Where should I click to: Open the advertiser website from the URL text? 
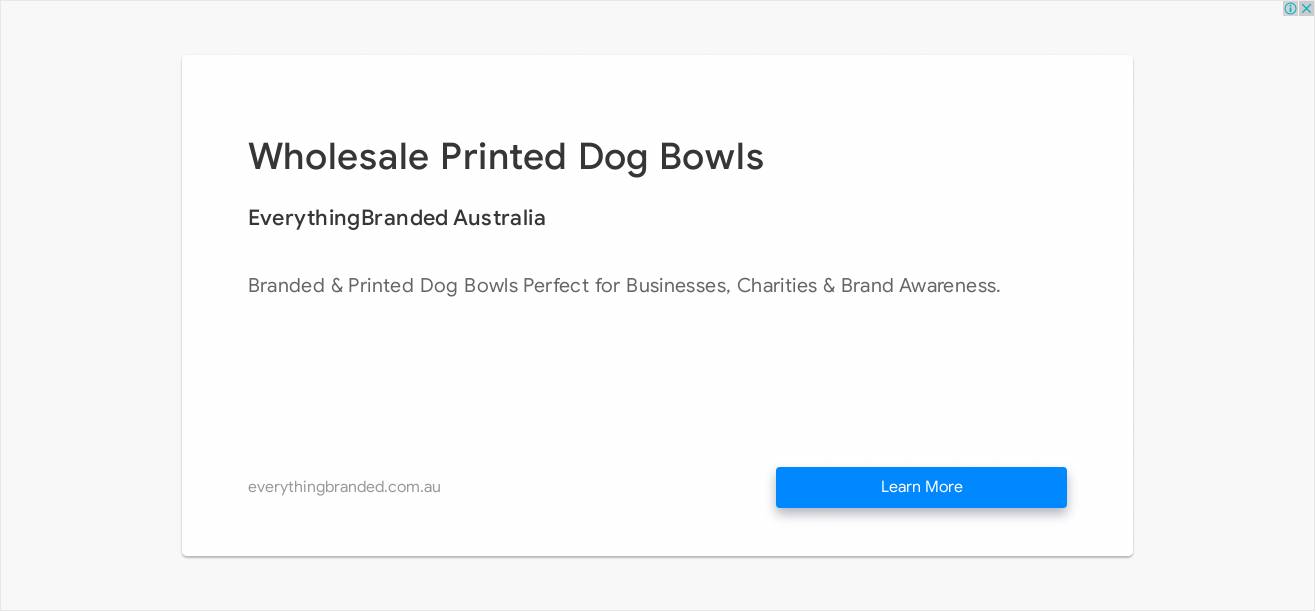344,487
